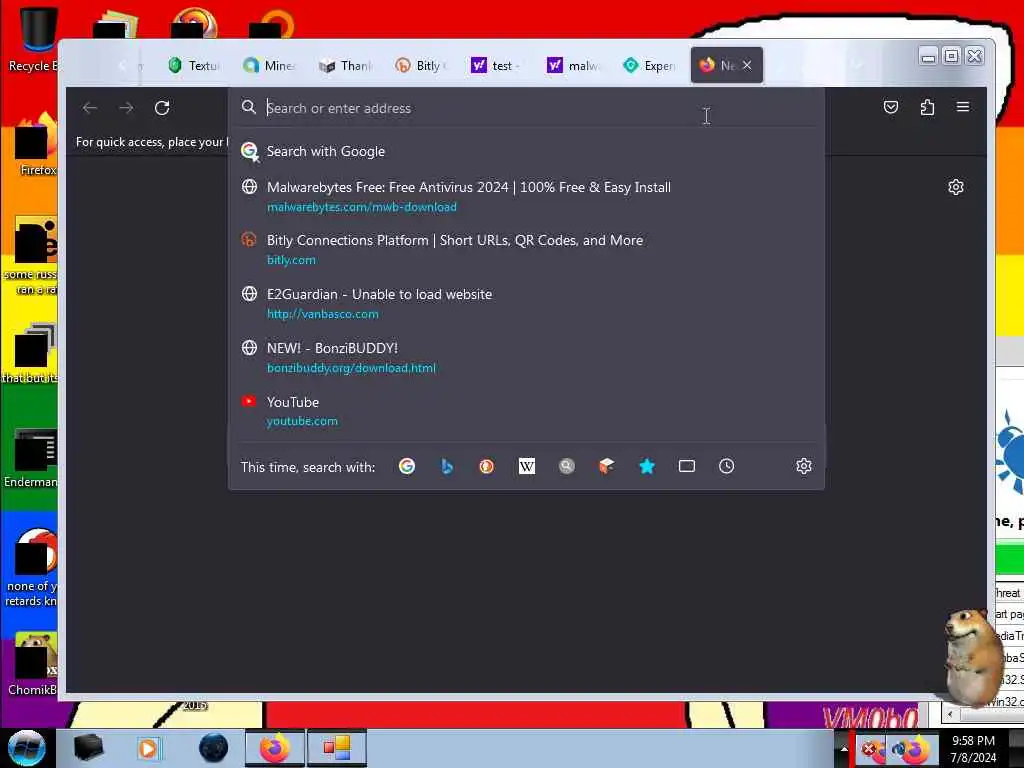Open Firefox from the taskbar
This screenshot has width=1024, height=768.
coord(274,748)
